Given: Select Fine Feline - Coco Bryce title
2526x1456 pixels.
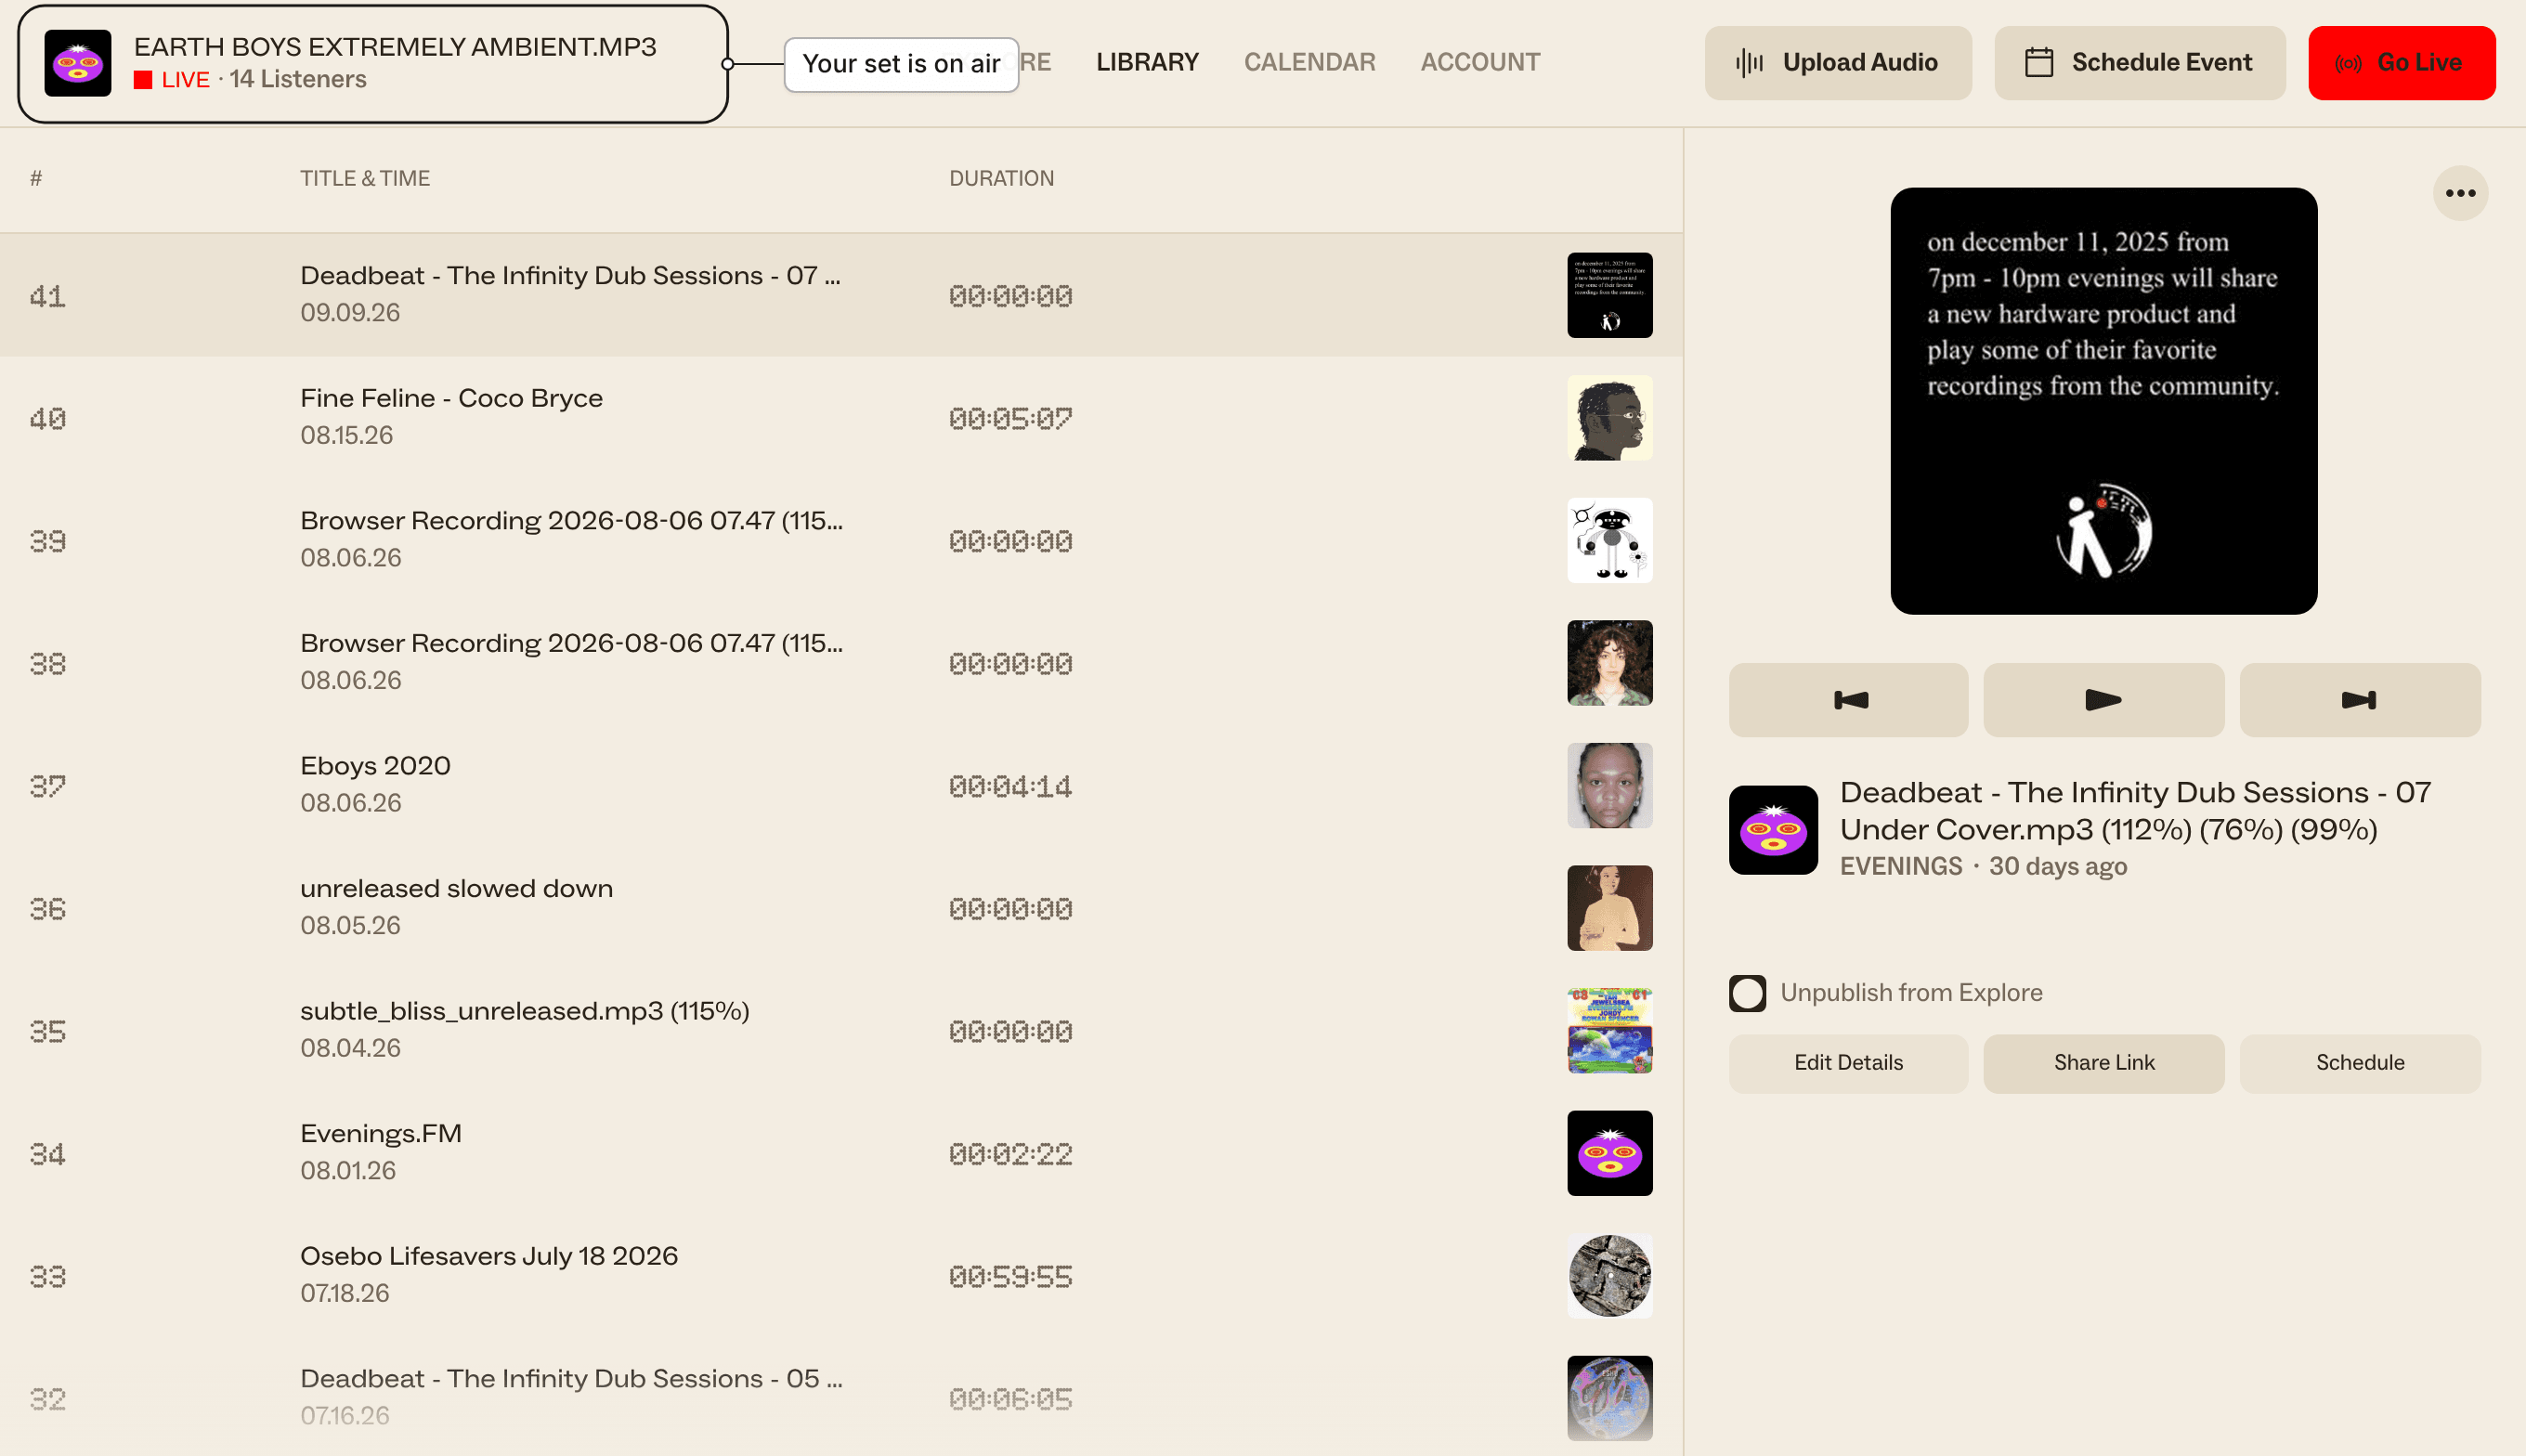Looking at the screenshot, I should (x=451, y=398).
